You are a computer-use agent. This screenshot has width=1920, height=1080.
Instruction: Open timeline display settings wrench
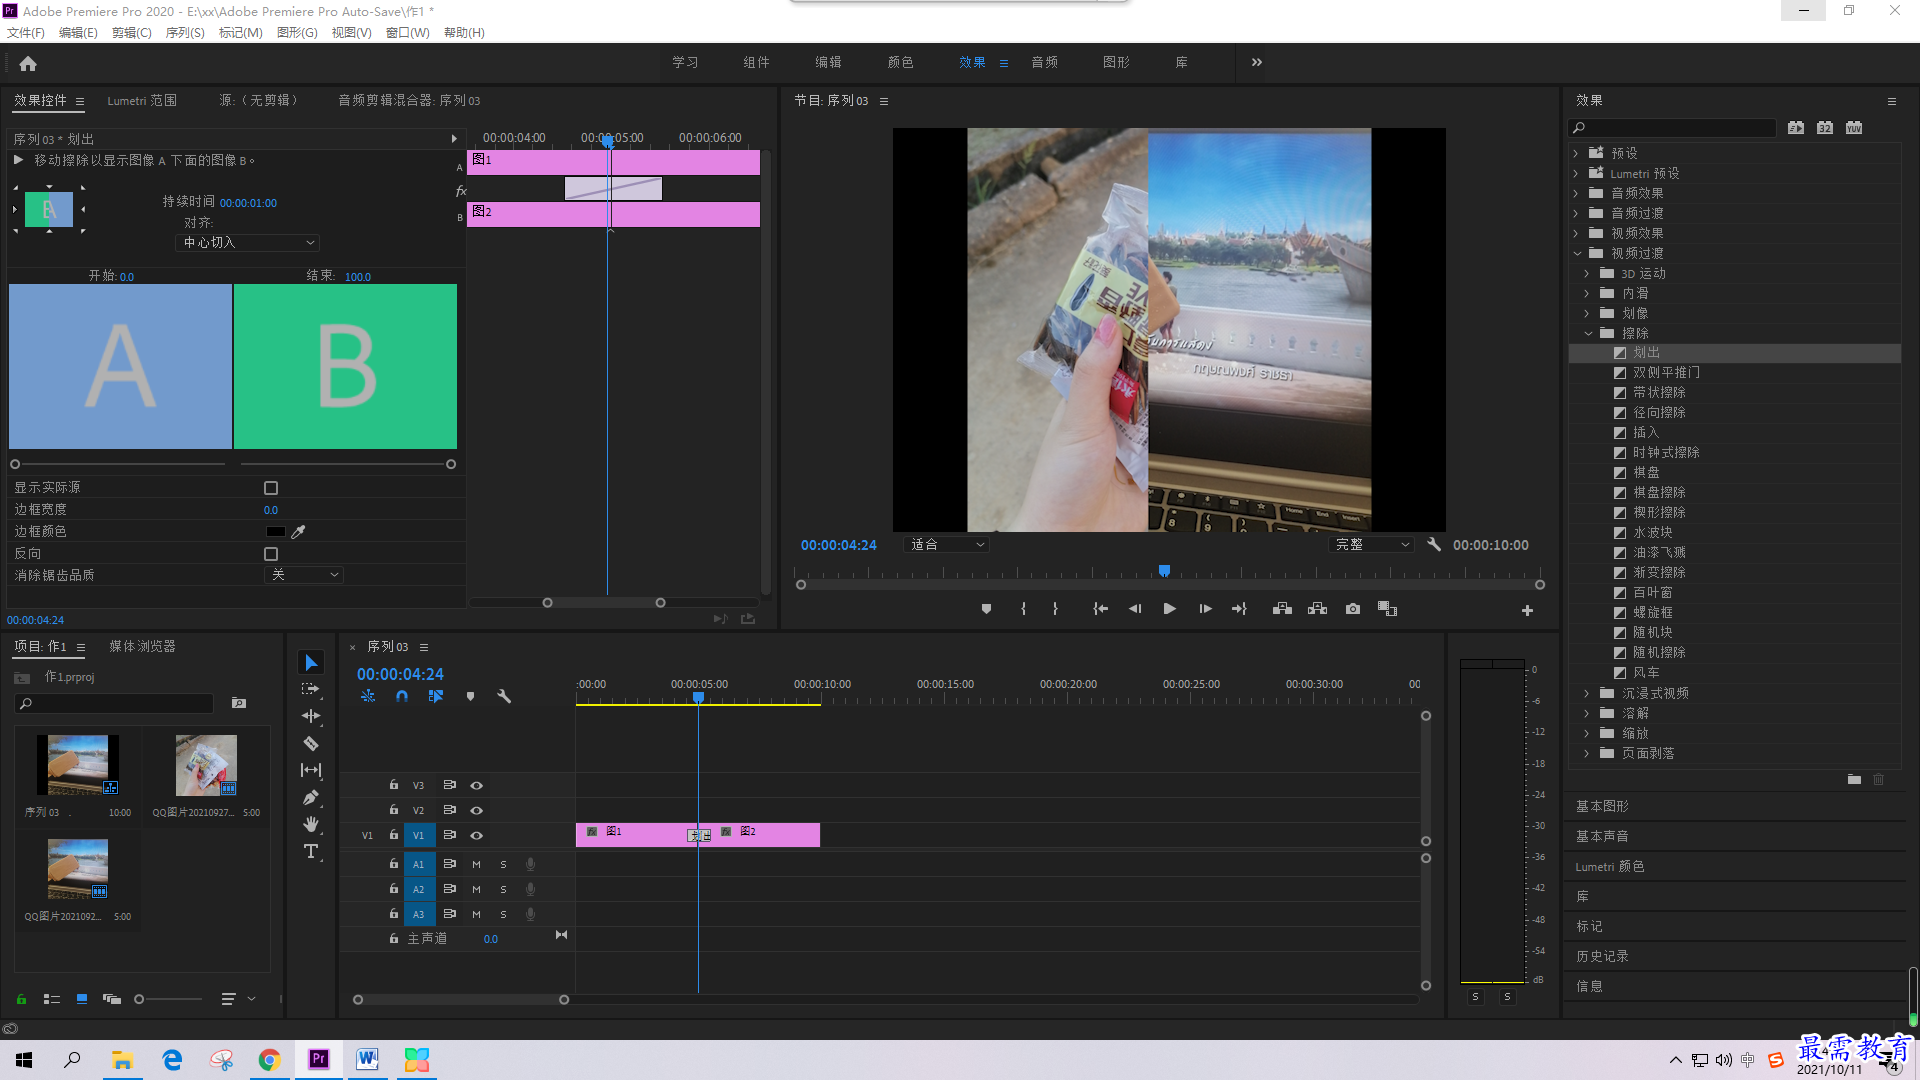(504, 696)
